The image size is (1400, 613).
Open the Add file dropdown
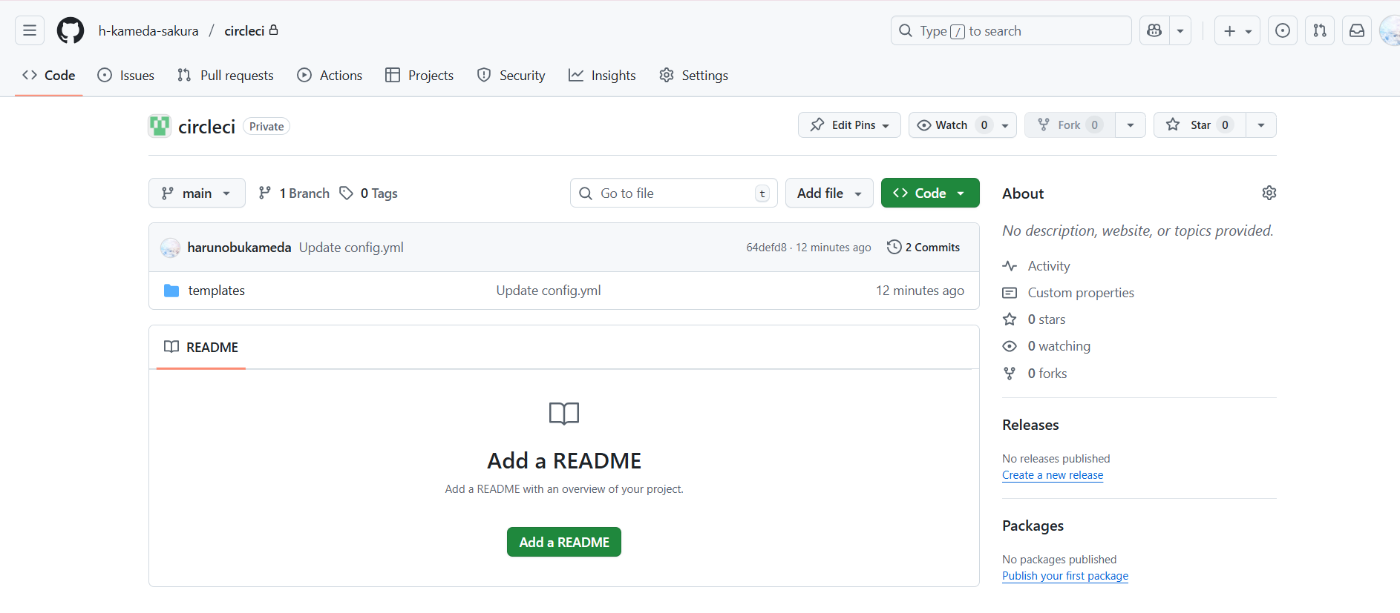[829, 193]
